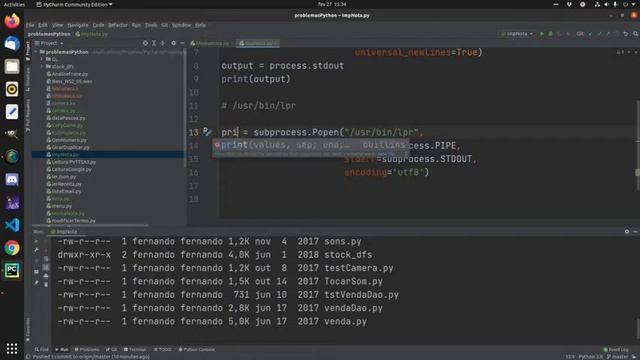
Task: Select opened file target icon in Project panel
Action: pos(145,43)
